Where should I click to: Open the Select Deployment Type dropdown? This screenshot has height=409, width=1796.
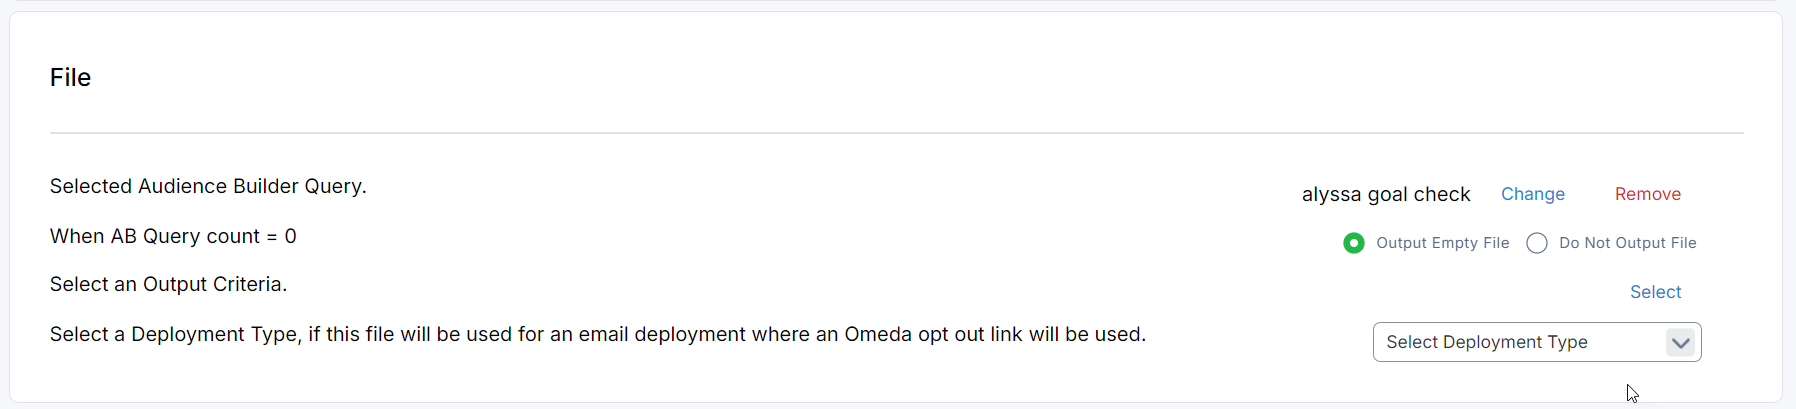(x=1536, y=342)
